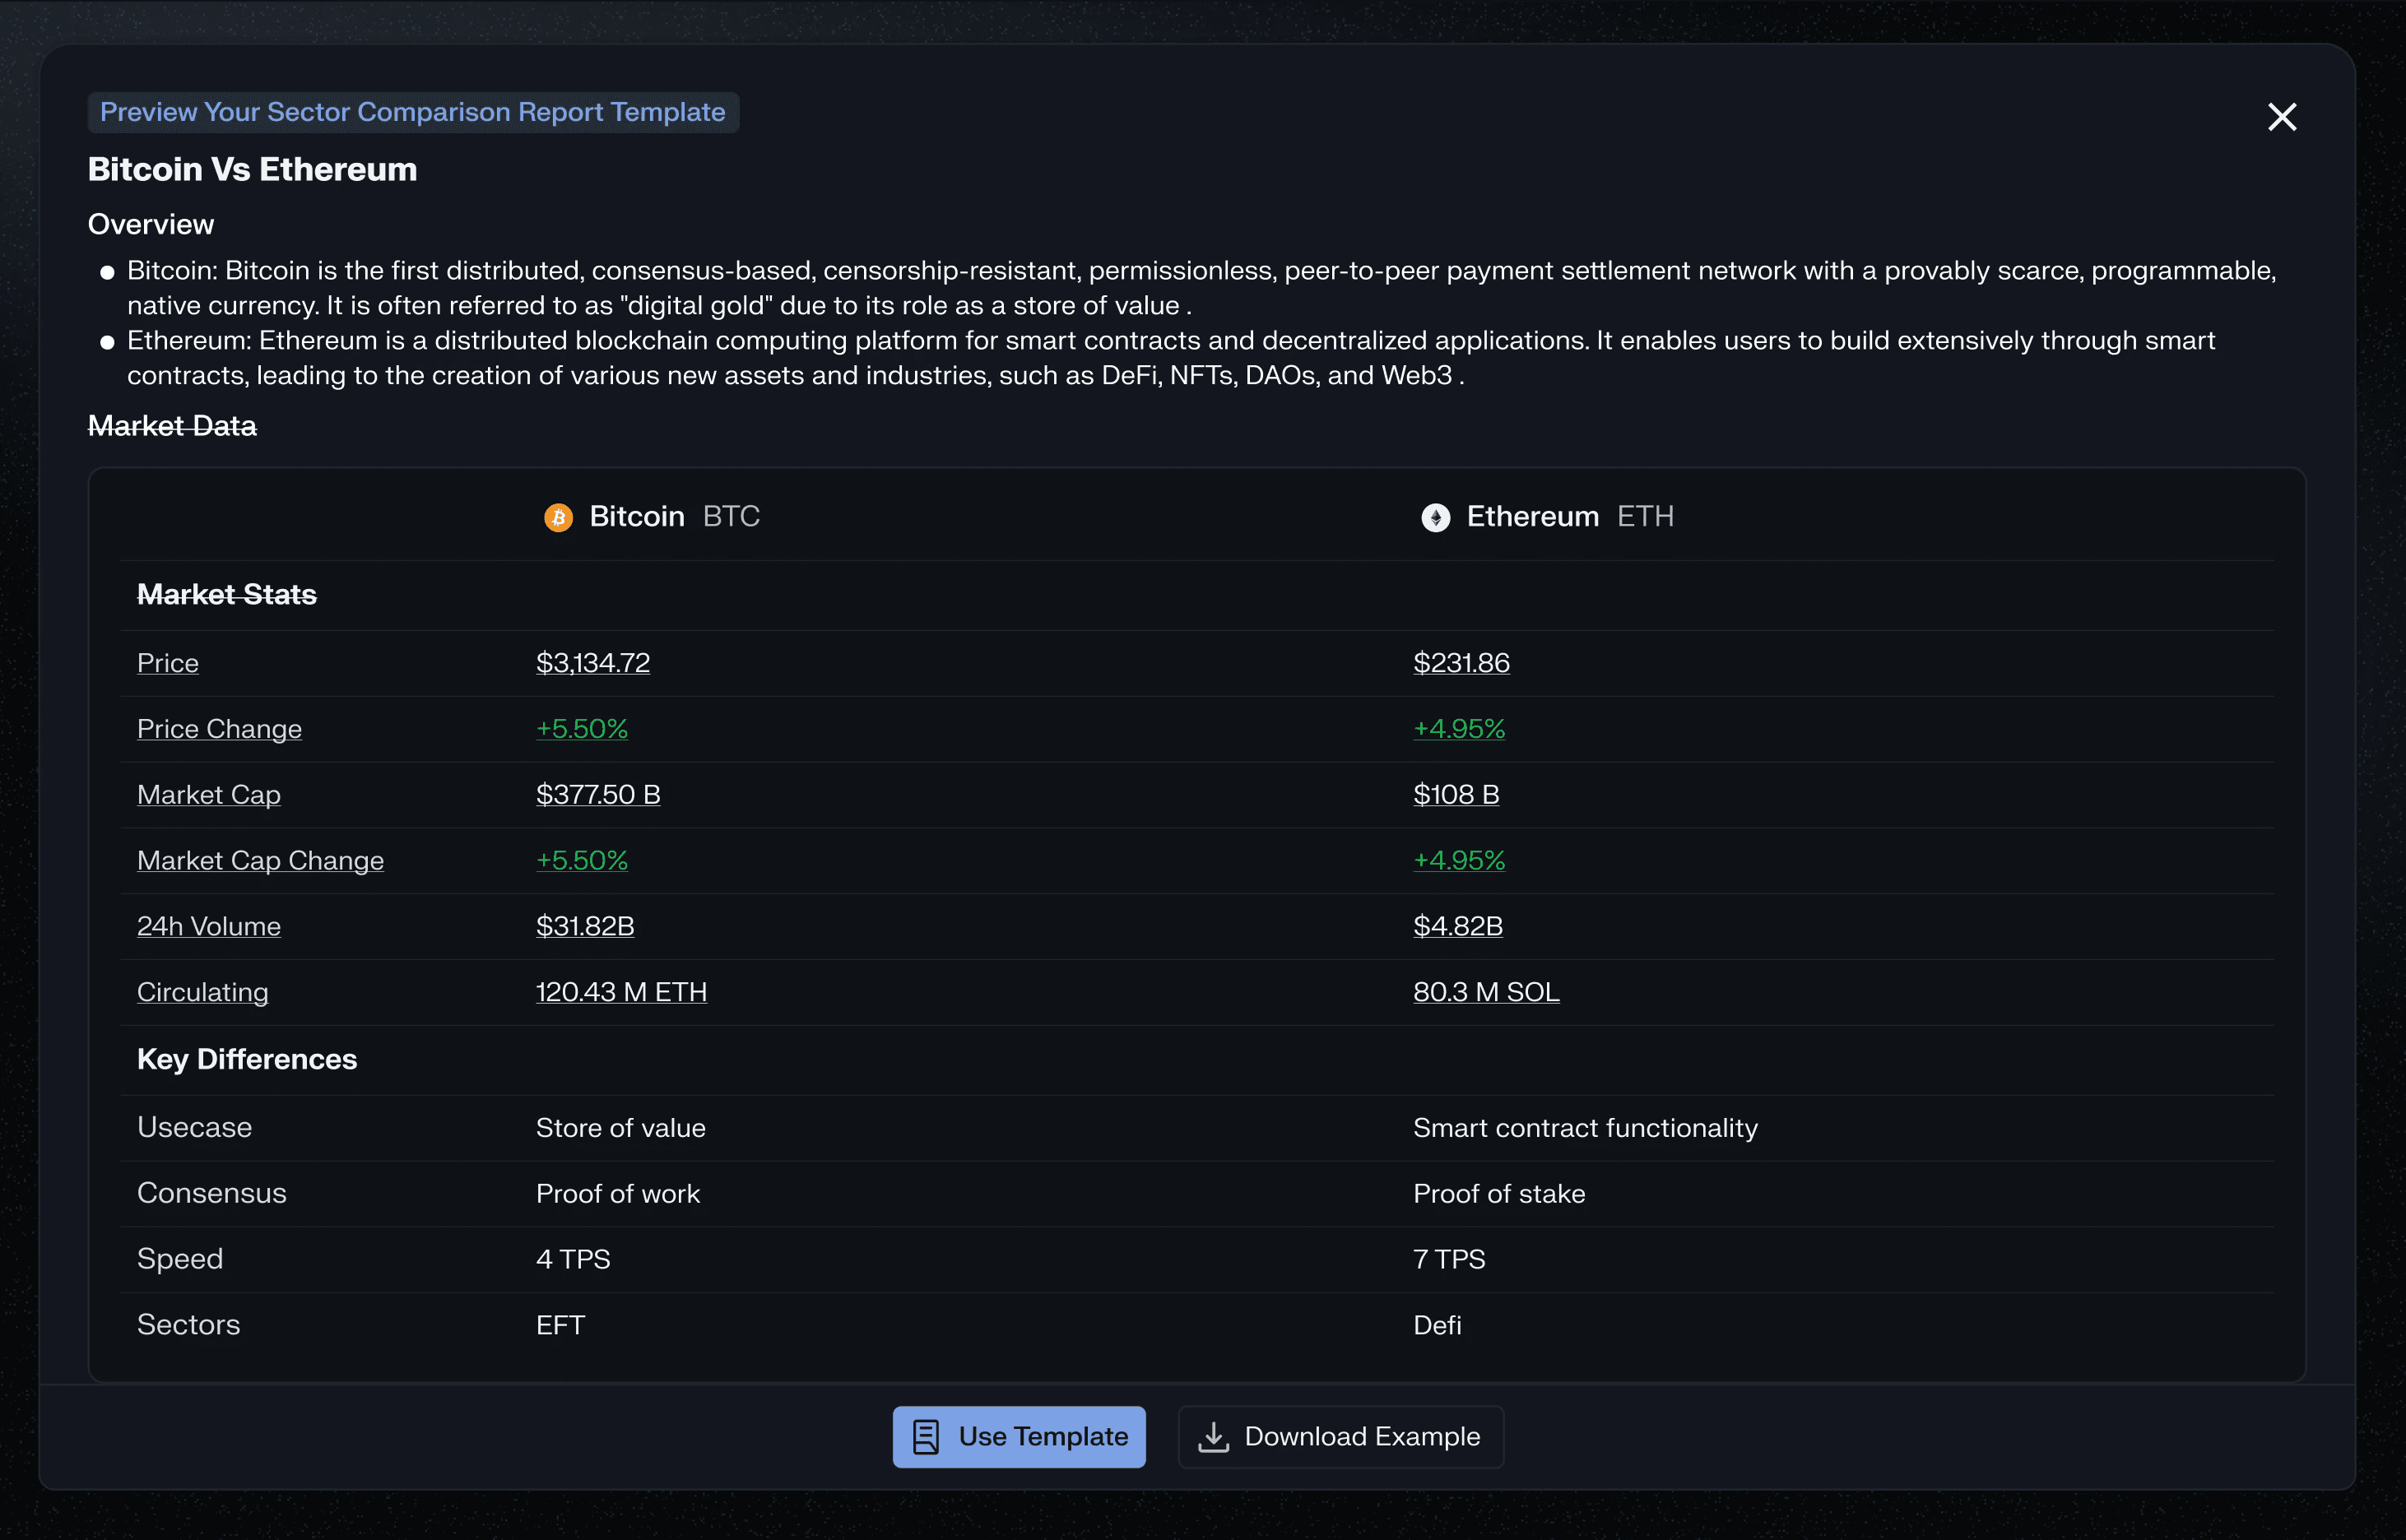The width and height of the screenshot is (2406, 1540).
Task: Click Bitcoin market cap $377.50 B
Action: (597, 795)
